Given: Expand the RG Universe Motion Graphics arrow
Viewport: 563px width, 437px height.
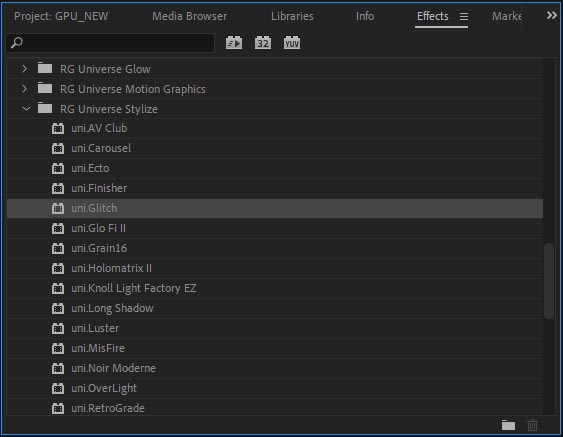Looking at the screenshot, I should pos(24,89).
